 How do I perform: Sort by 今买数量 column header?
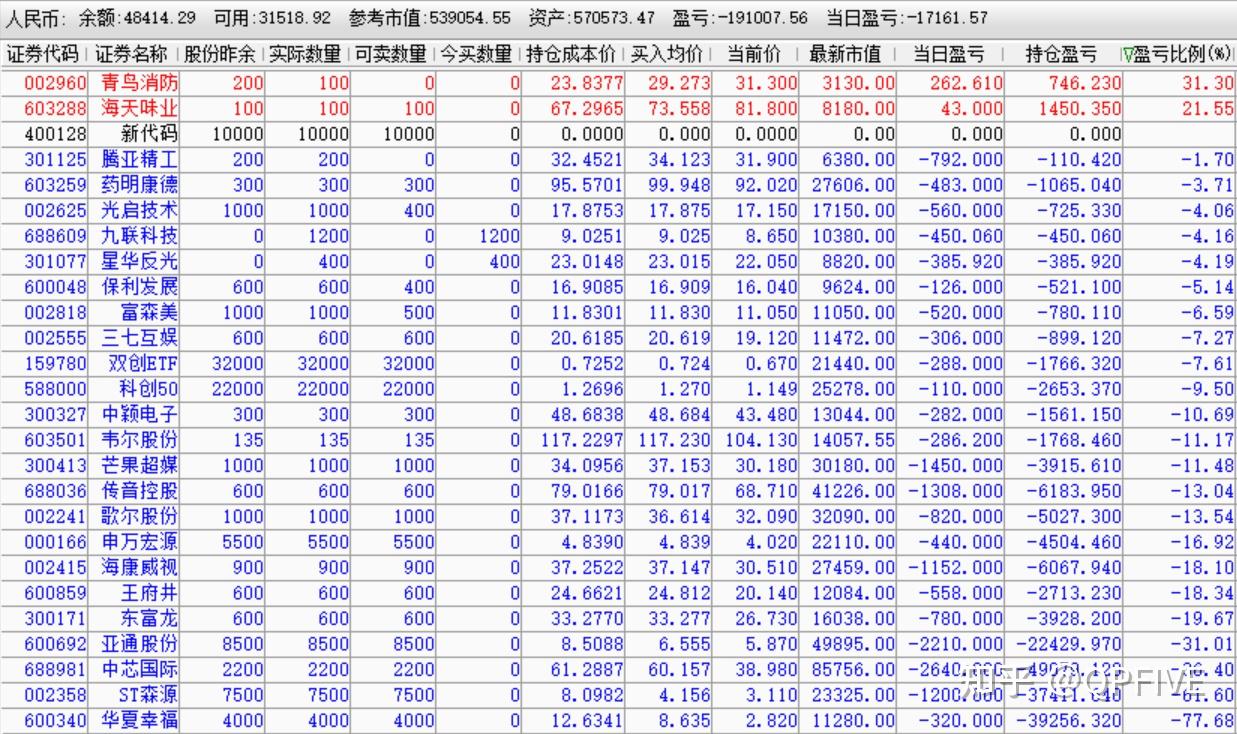pos(476,54)
